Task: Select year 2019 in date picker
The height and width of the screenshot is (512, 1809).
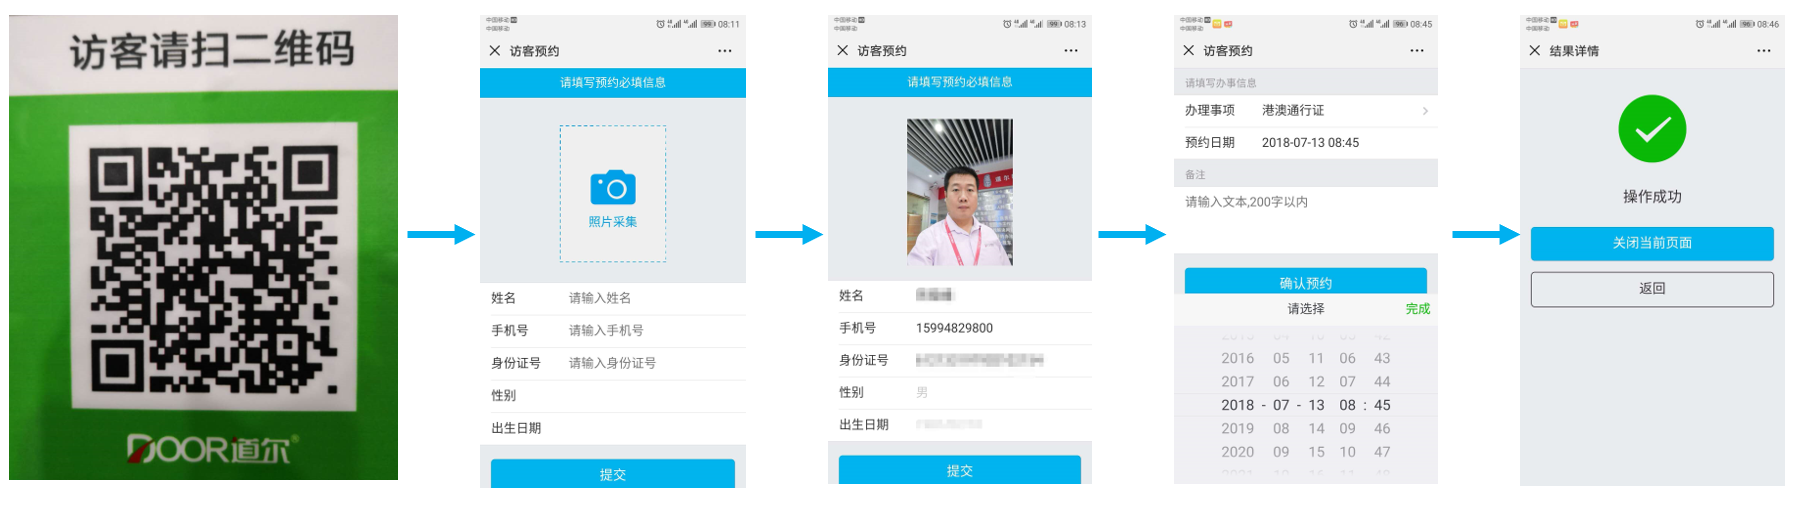Action: [1237, 429]
